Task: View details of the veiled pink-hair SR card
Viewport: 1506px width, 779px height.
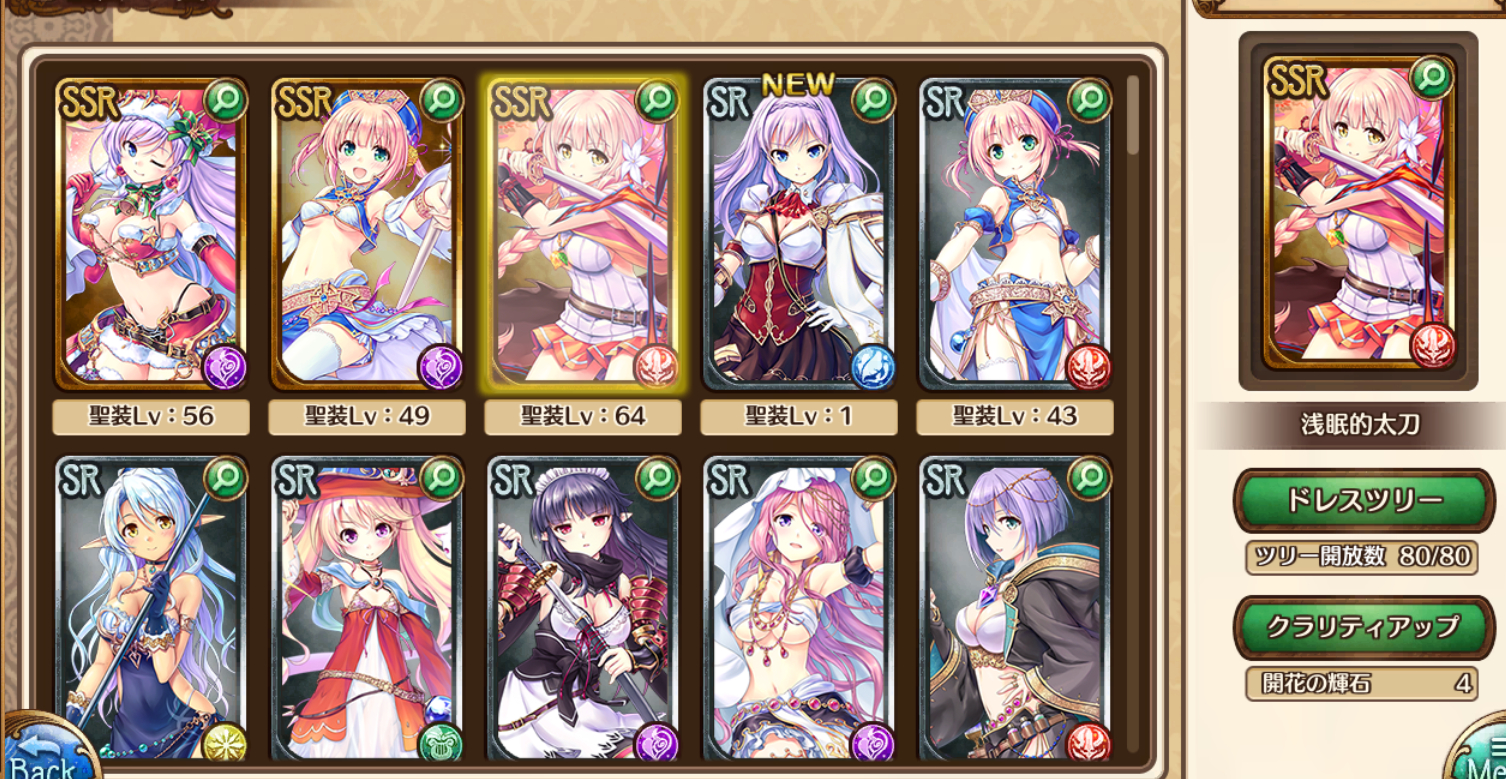Action: pyautogui.click(x=873, y=478)
